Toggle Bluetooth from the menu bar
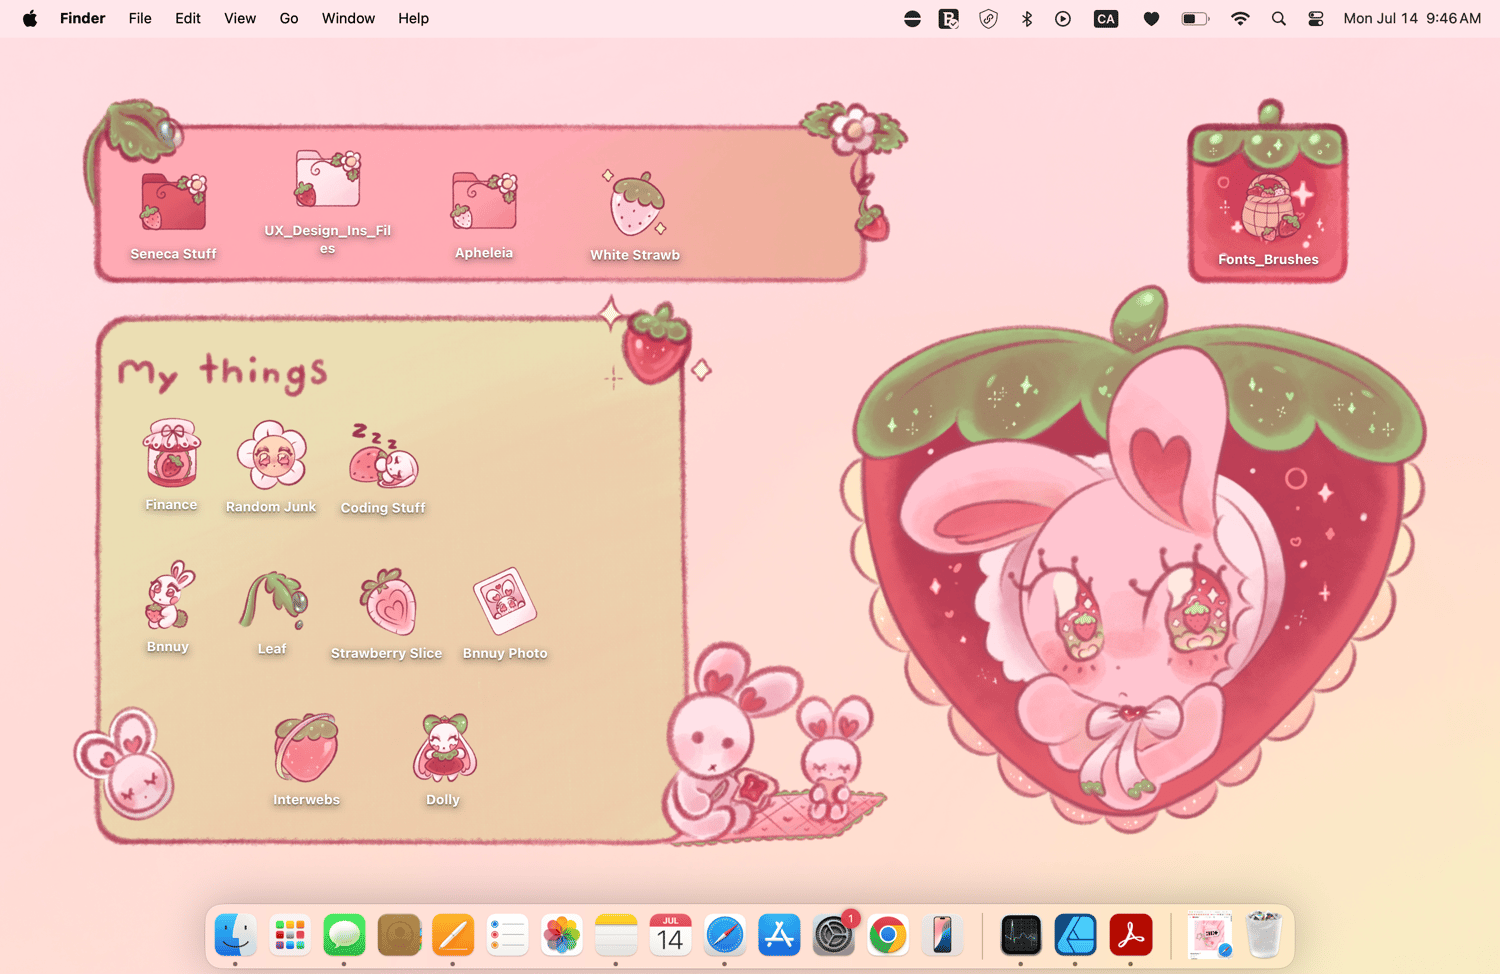Screen dimensions: 1500x974 (1027, 18)
